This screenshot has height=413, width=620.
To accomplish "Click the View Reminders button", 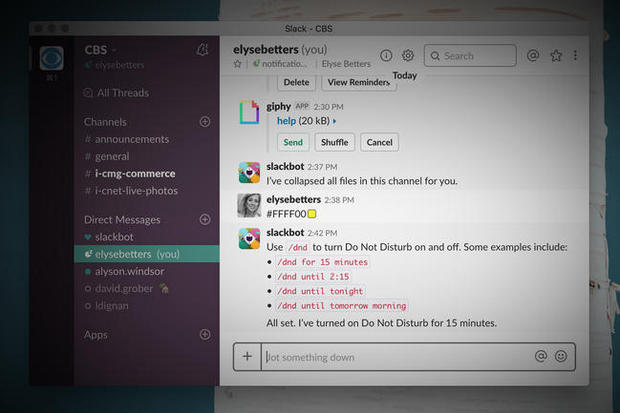I will tap(359, 82).
